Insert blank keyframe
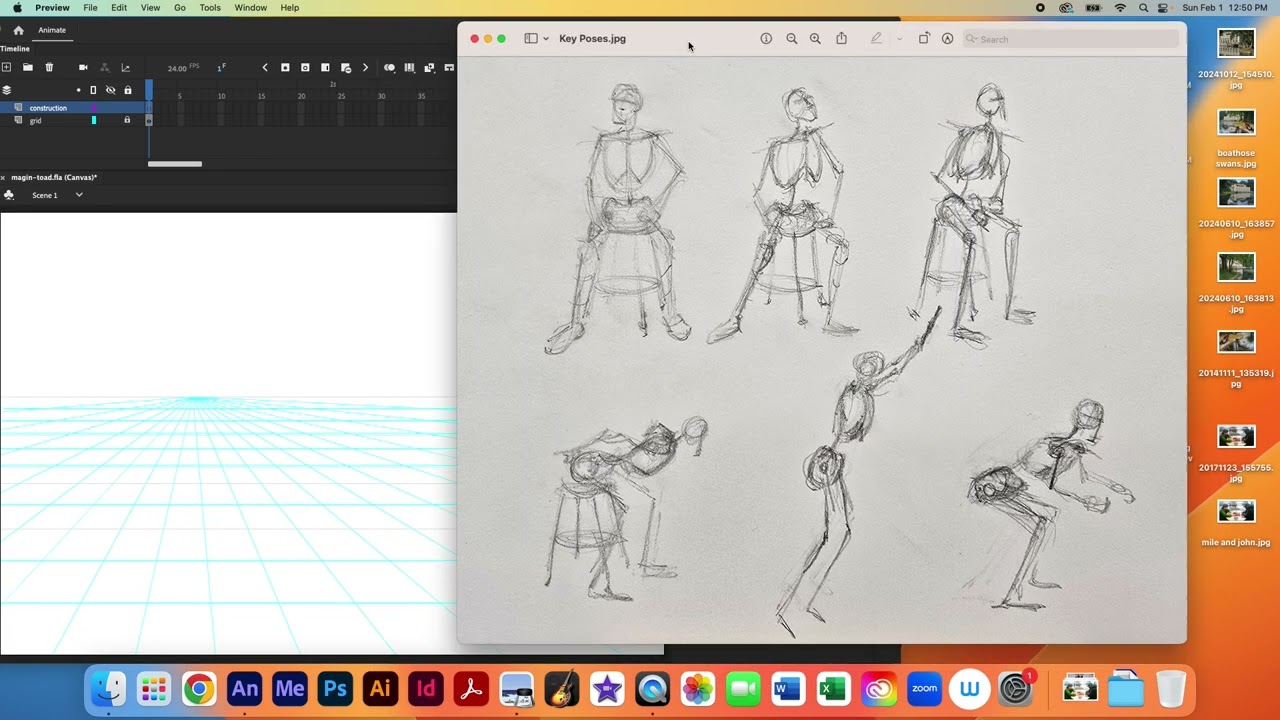 [x=305, y=67]
